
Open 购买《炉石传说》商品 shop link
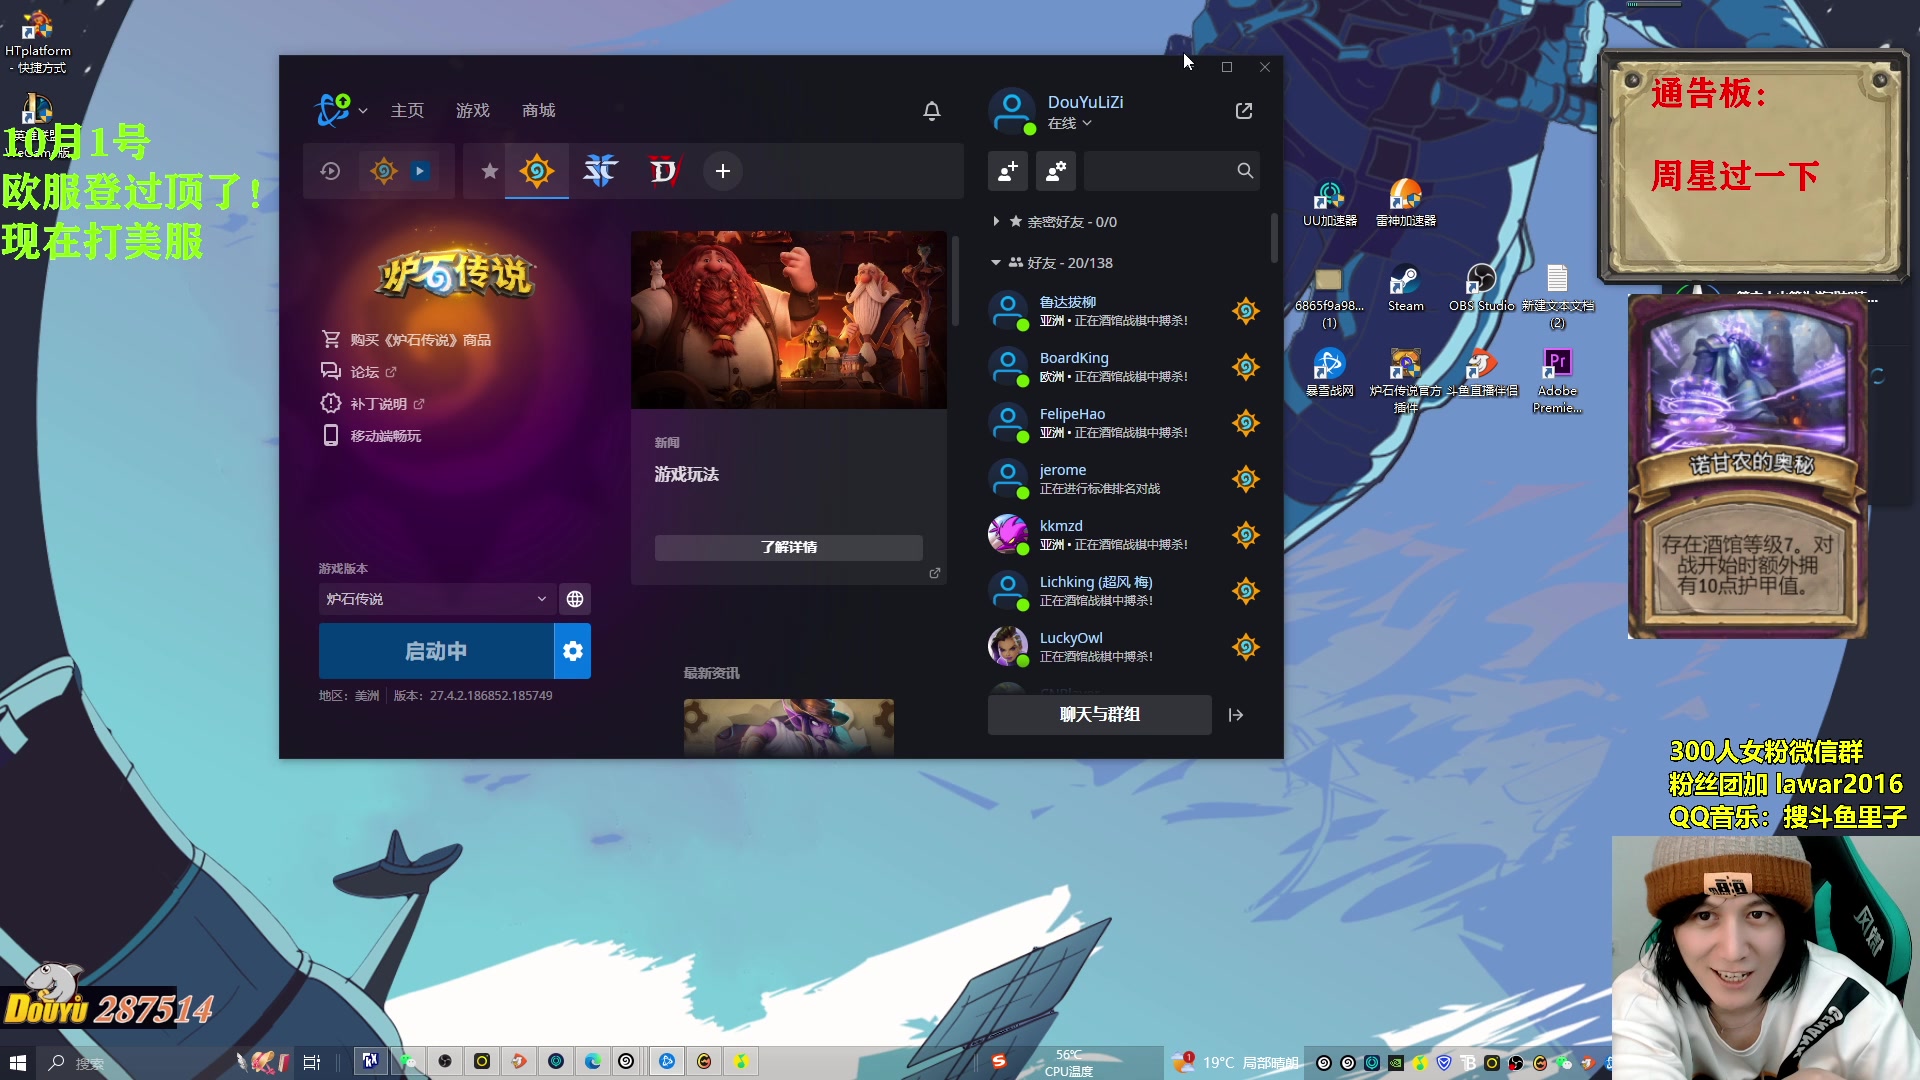coord(406,340)
